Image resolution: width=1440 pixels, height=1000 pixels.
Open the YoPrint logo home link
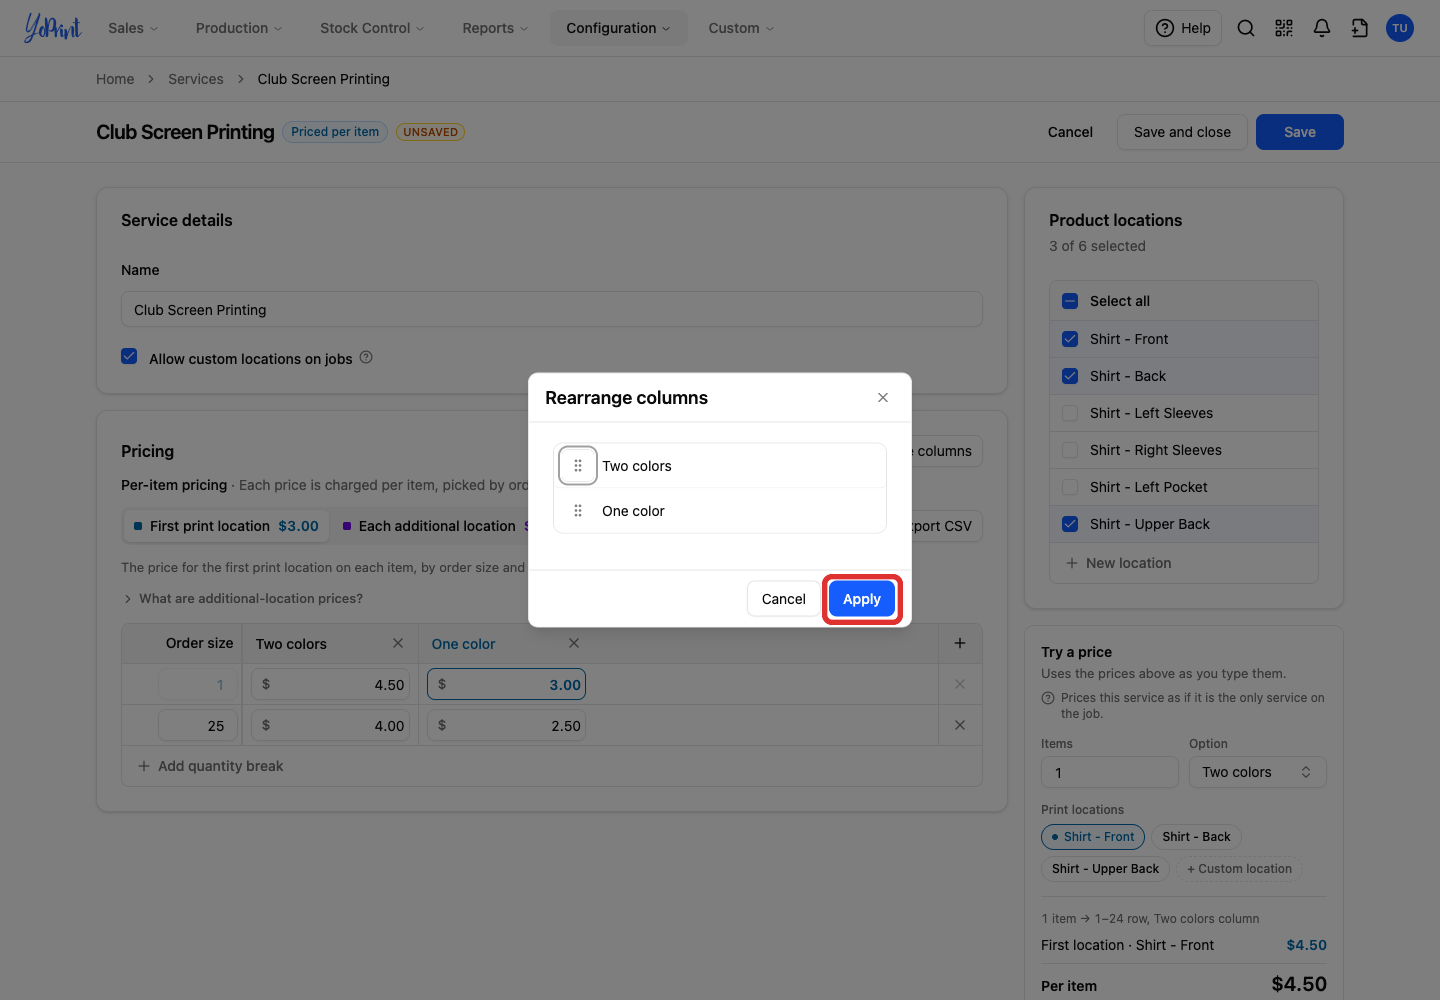click(x=53, y=28)
